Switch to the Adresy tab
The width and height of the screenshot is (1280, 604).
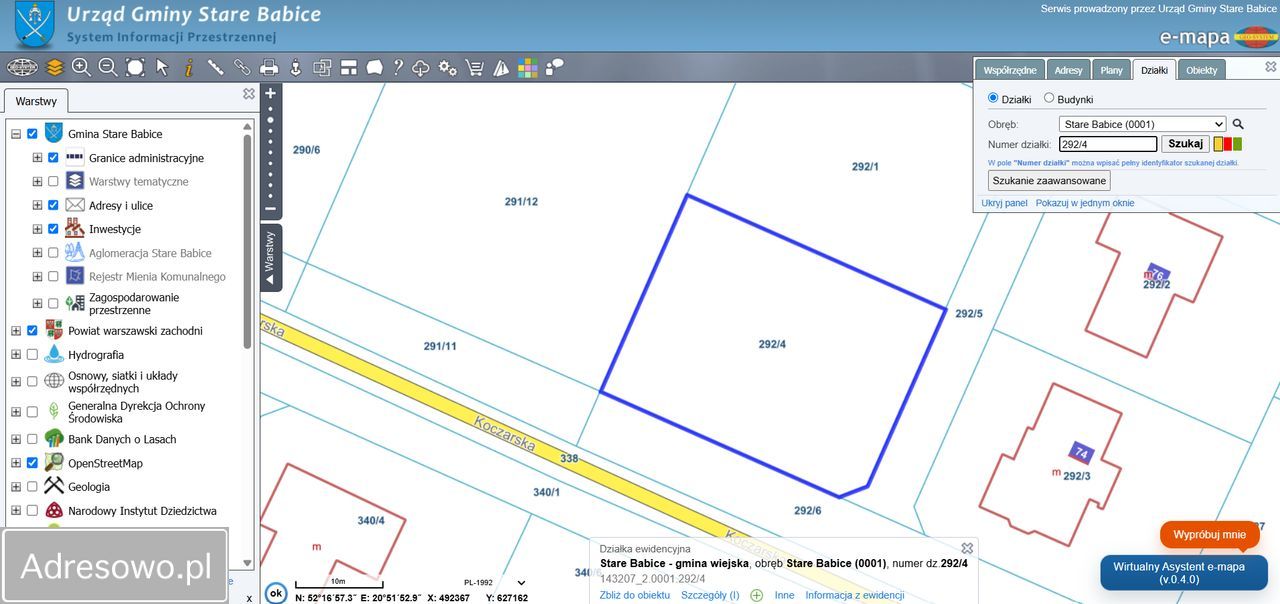(1068, 70)
